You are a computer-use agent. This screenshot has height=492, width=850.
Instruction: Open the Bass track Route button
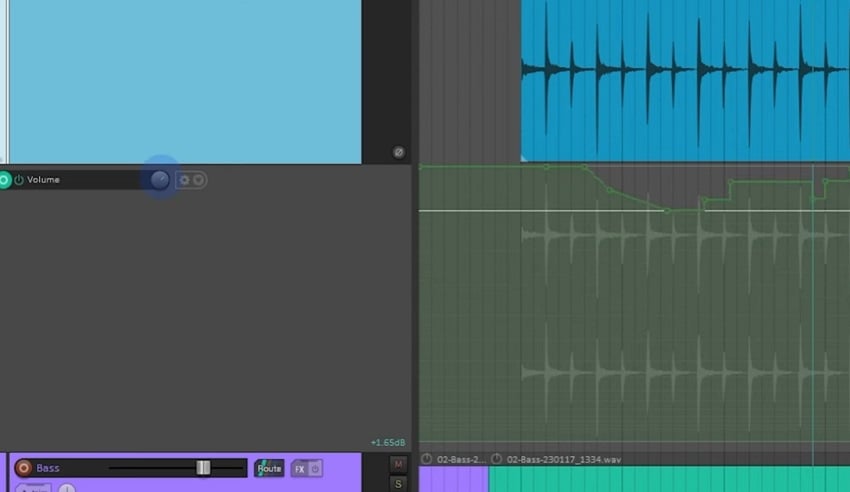pos(269,468)
